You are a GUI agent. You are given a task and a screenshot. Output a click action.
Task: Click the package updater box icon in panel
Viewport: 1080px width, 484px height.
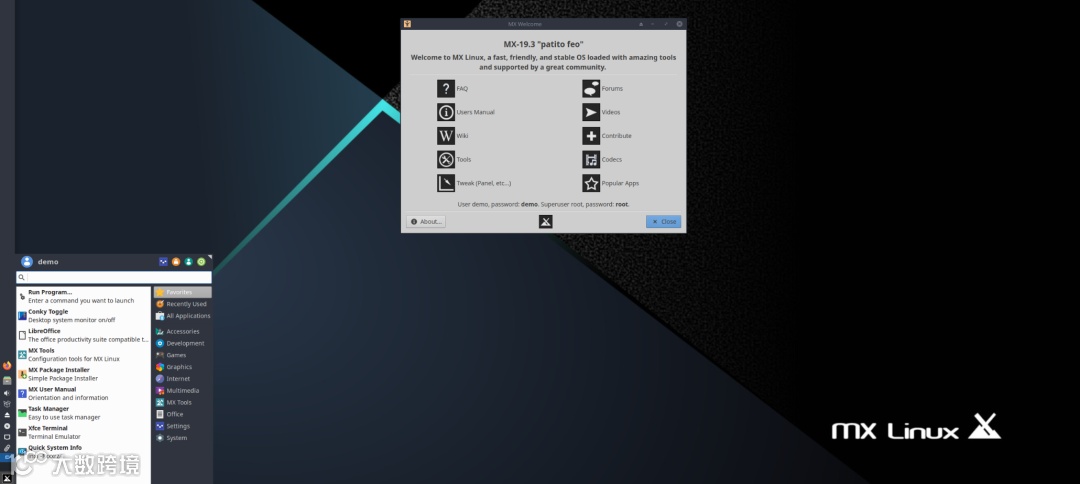pyautogui.click(x=7, y=404)
